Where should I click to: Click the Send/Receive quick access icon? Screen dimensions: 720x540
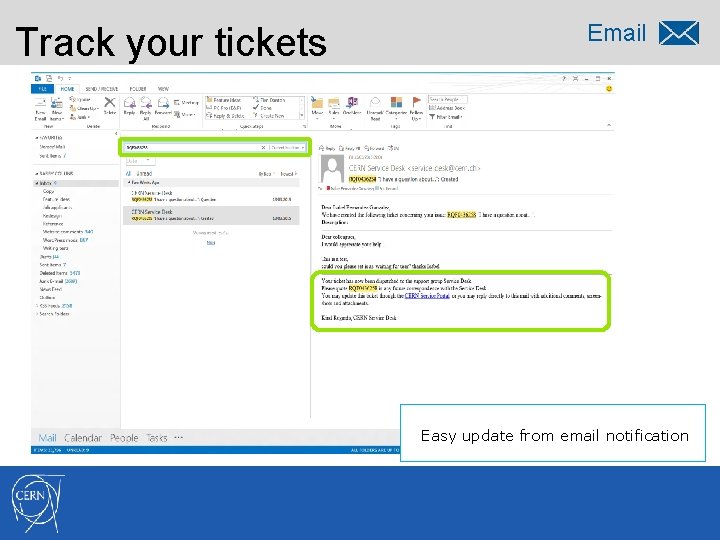(x=49, y=79)
